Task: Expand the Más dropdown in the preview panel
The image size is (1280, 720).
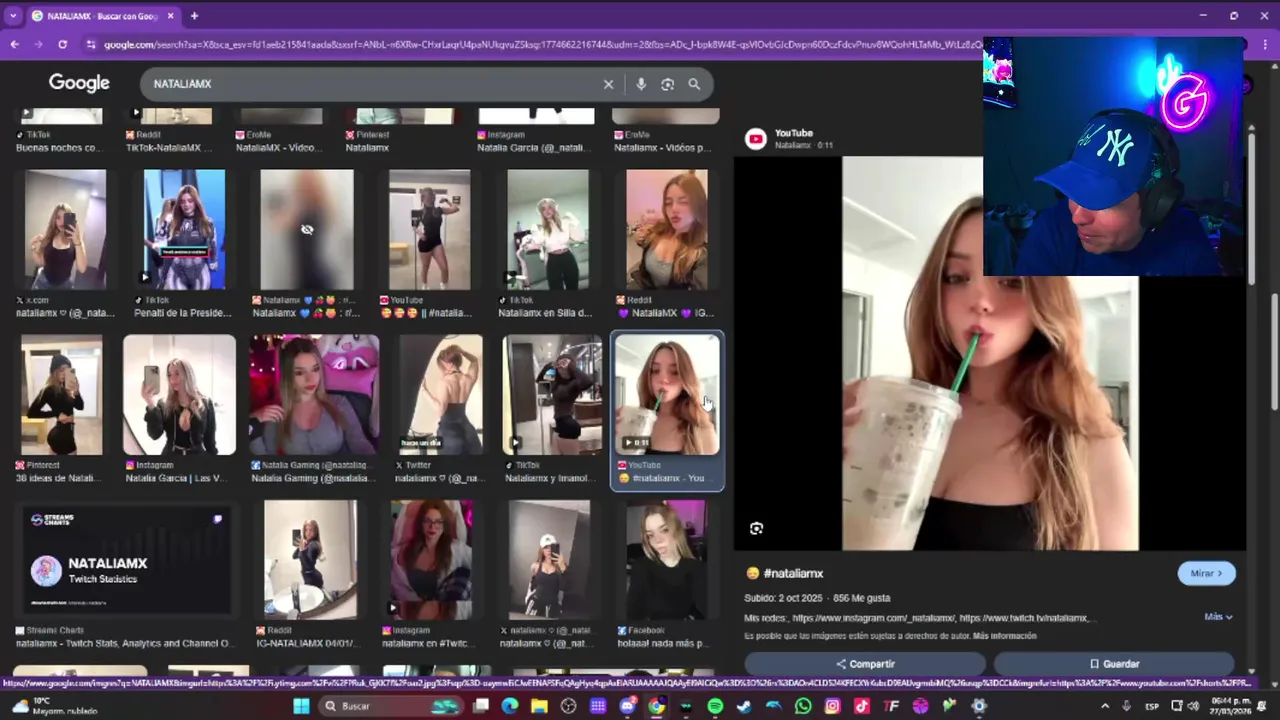Action: (x=1218, y=617)
